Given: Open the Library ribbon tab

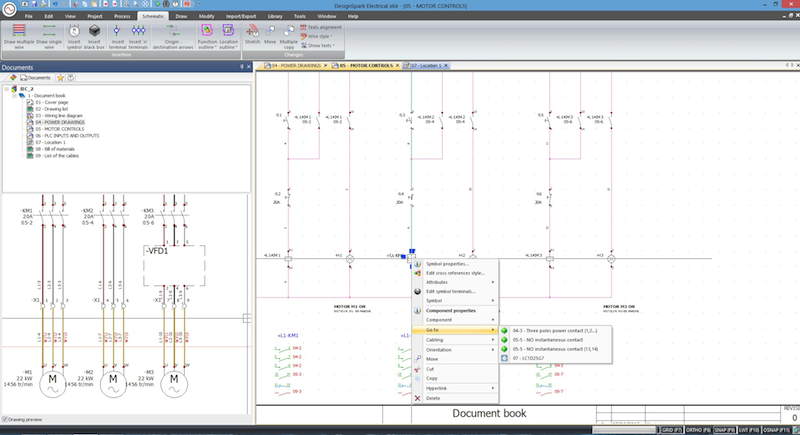Looking at the screenshot, I should coord(275,16).
